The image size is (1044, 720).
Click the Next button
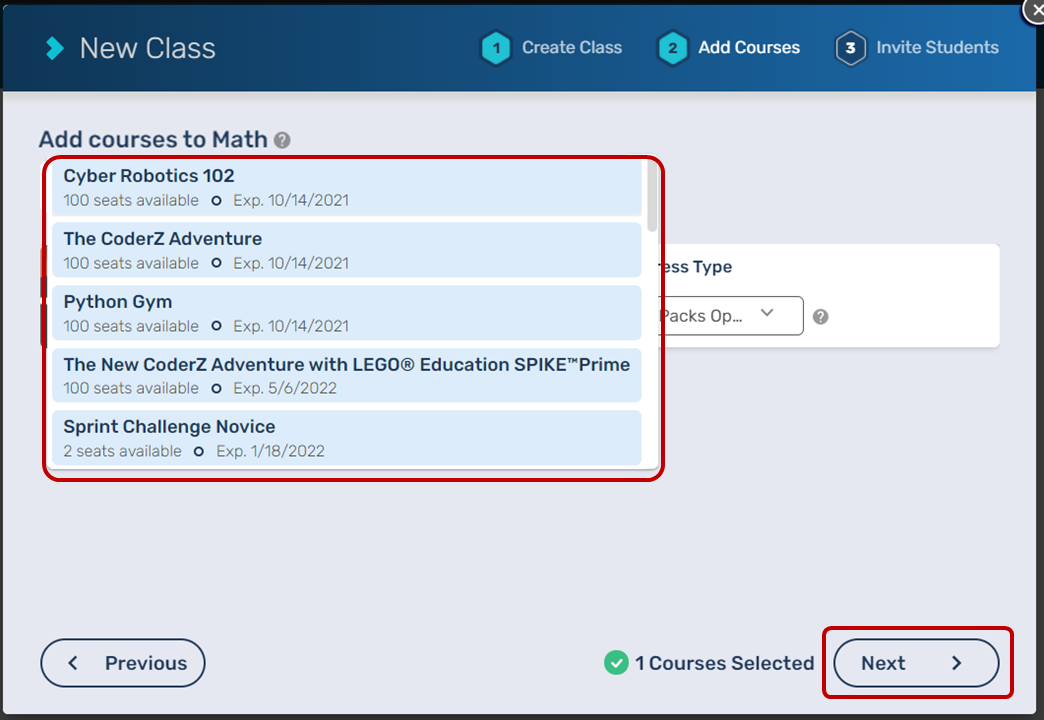(x=916, y=663)
